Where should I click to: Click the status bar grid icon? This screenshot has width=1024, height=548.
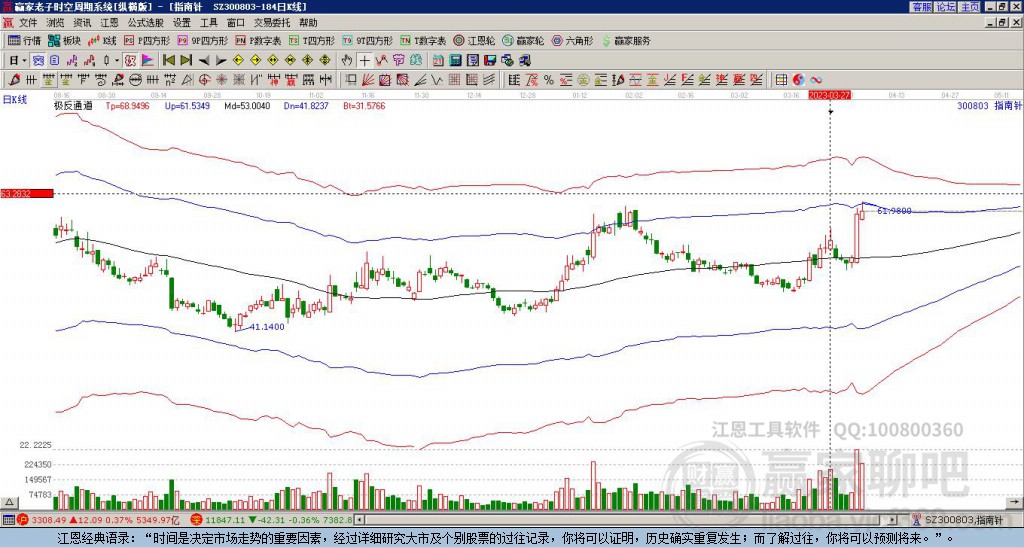(8, 520)
